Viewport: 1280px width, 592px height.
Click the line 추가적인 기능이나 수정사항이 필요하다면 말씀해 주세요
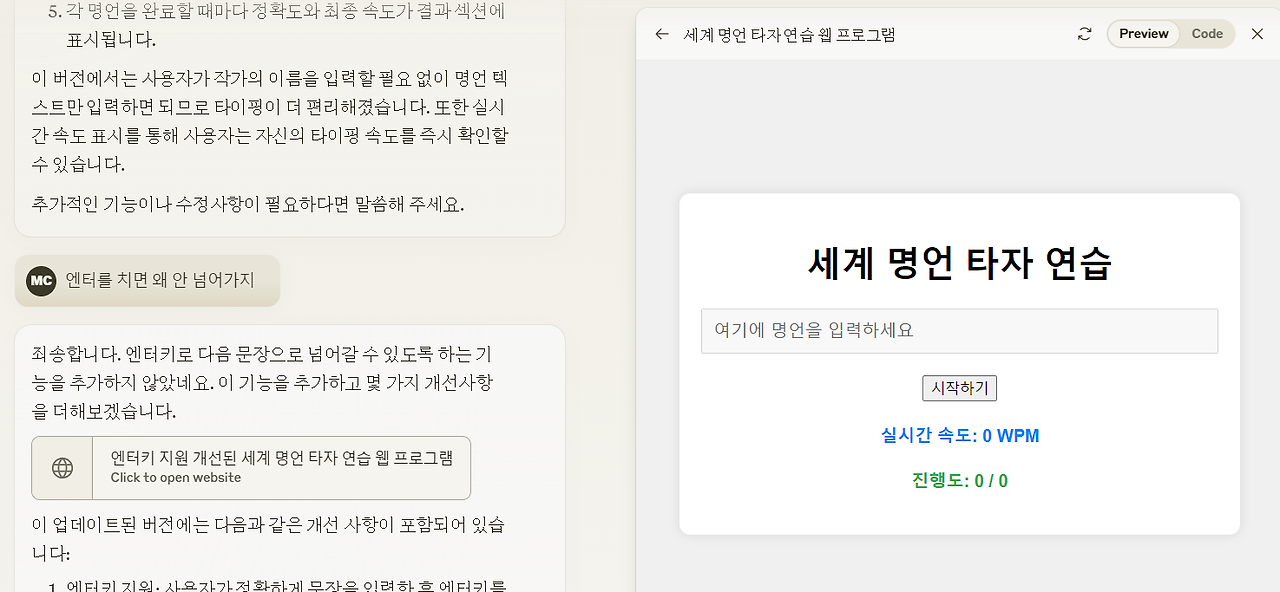point(248,204)
